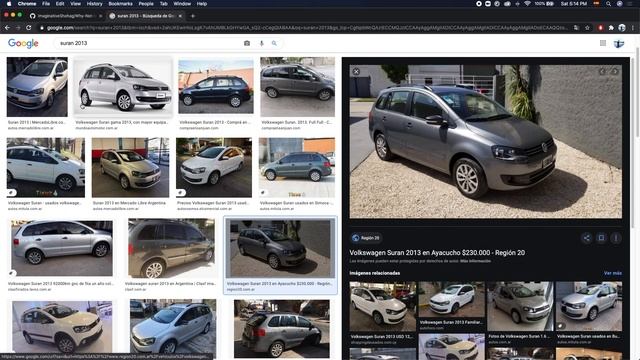Screen dimensions: 640x360
Task: Start voice search with microphone icon
Action: 262,43
